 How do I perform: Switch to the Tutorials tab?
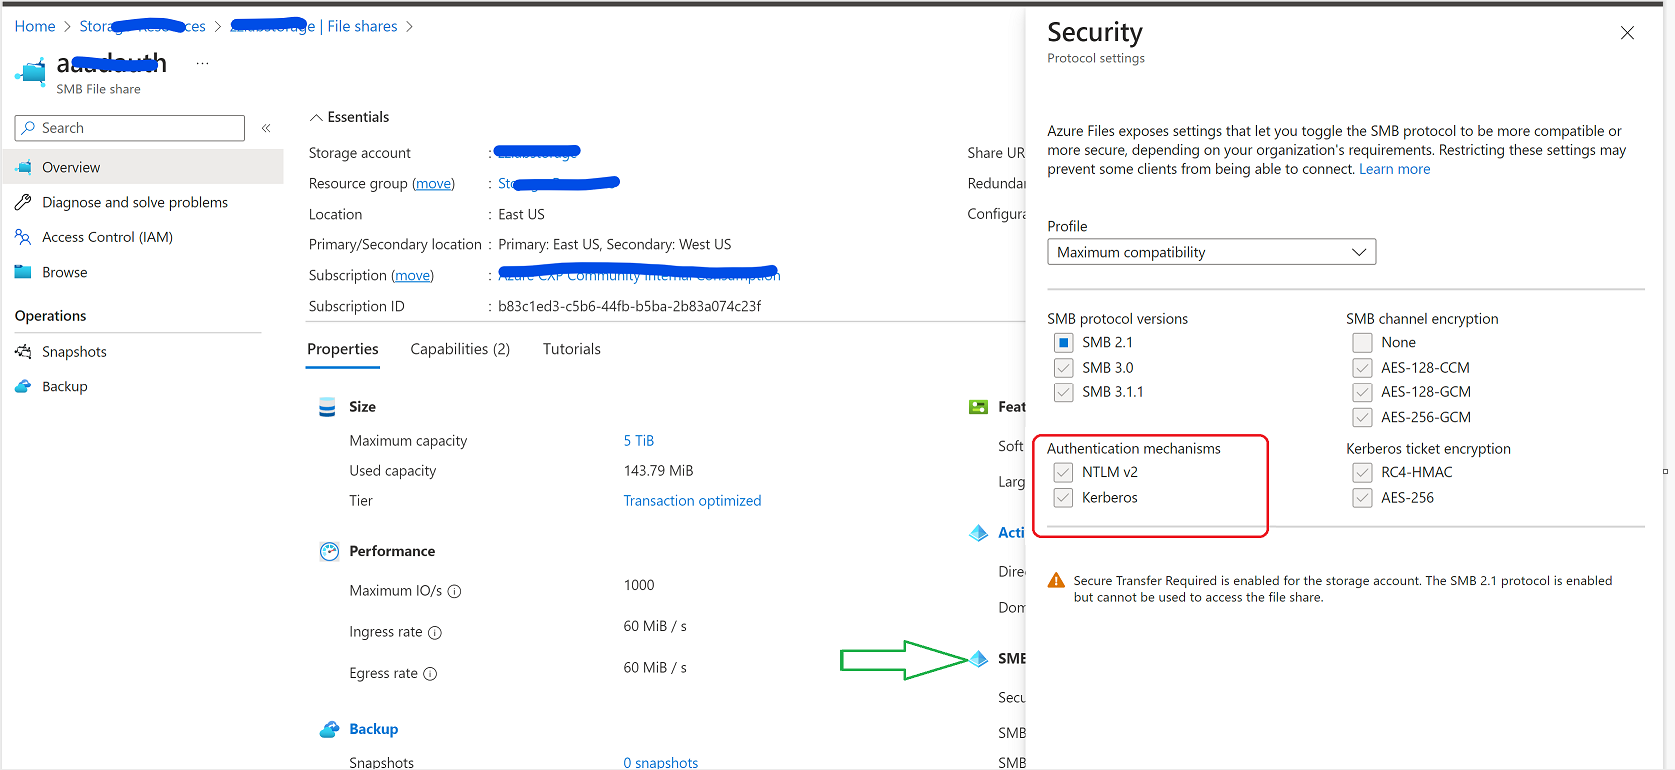click(x=572, y=349)
